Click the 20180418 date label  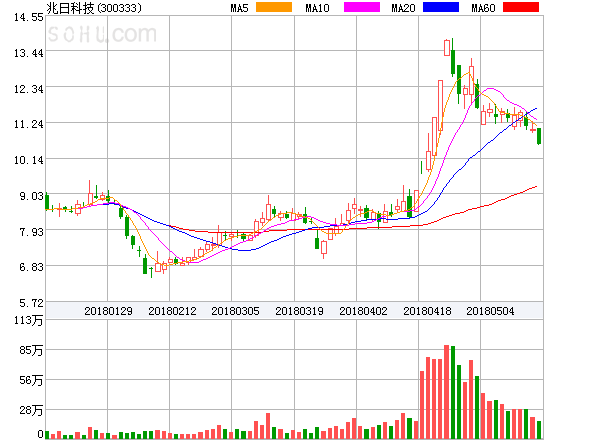[427, 311]
